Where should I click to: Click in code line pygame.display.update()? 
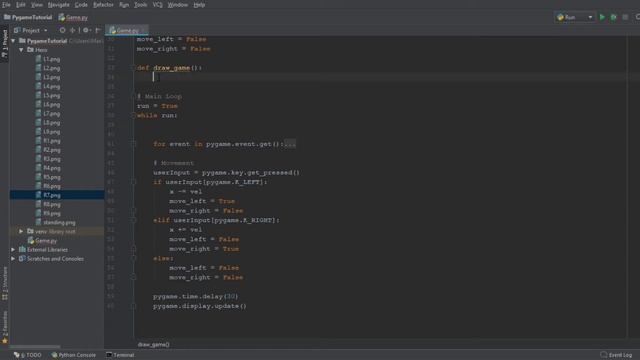coord(200,306)
